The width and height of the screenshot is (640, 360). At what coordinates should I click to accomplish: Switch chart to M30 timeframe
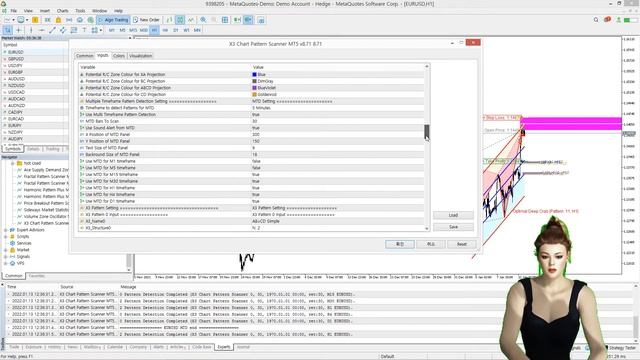(144, 30)
